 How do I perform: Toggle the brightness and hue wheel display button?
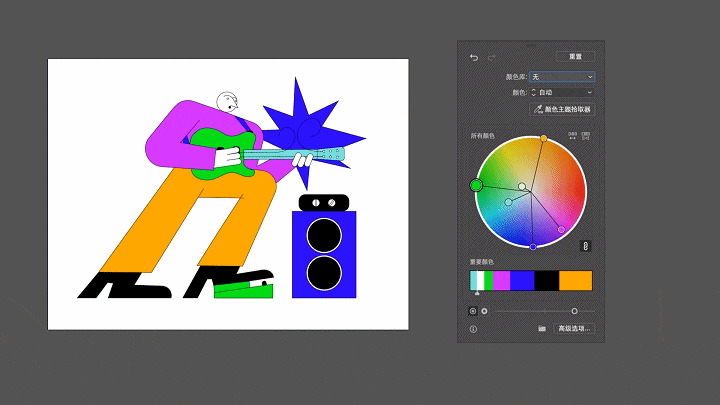point(485,311)
